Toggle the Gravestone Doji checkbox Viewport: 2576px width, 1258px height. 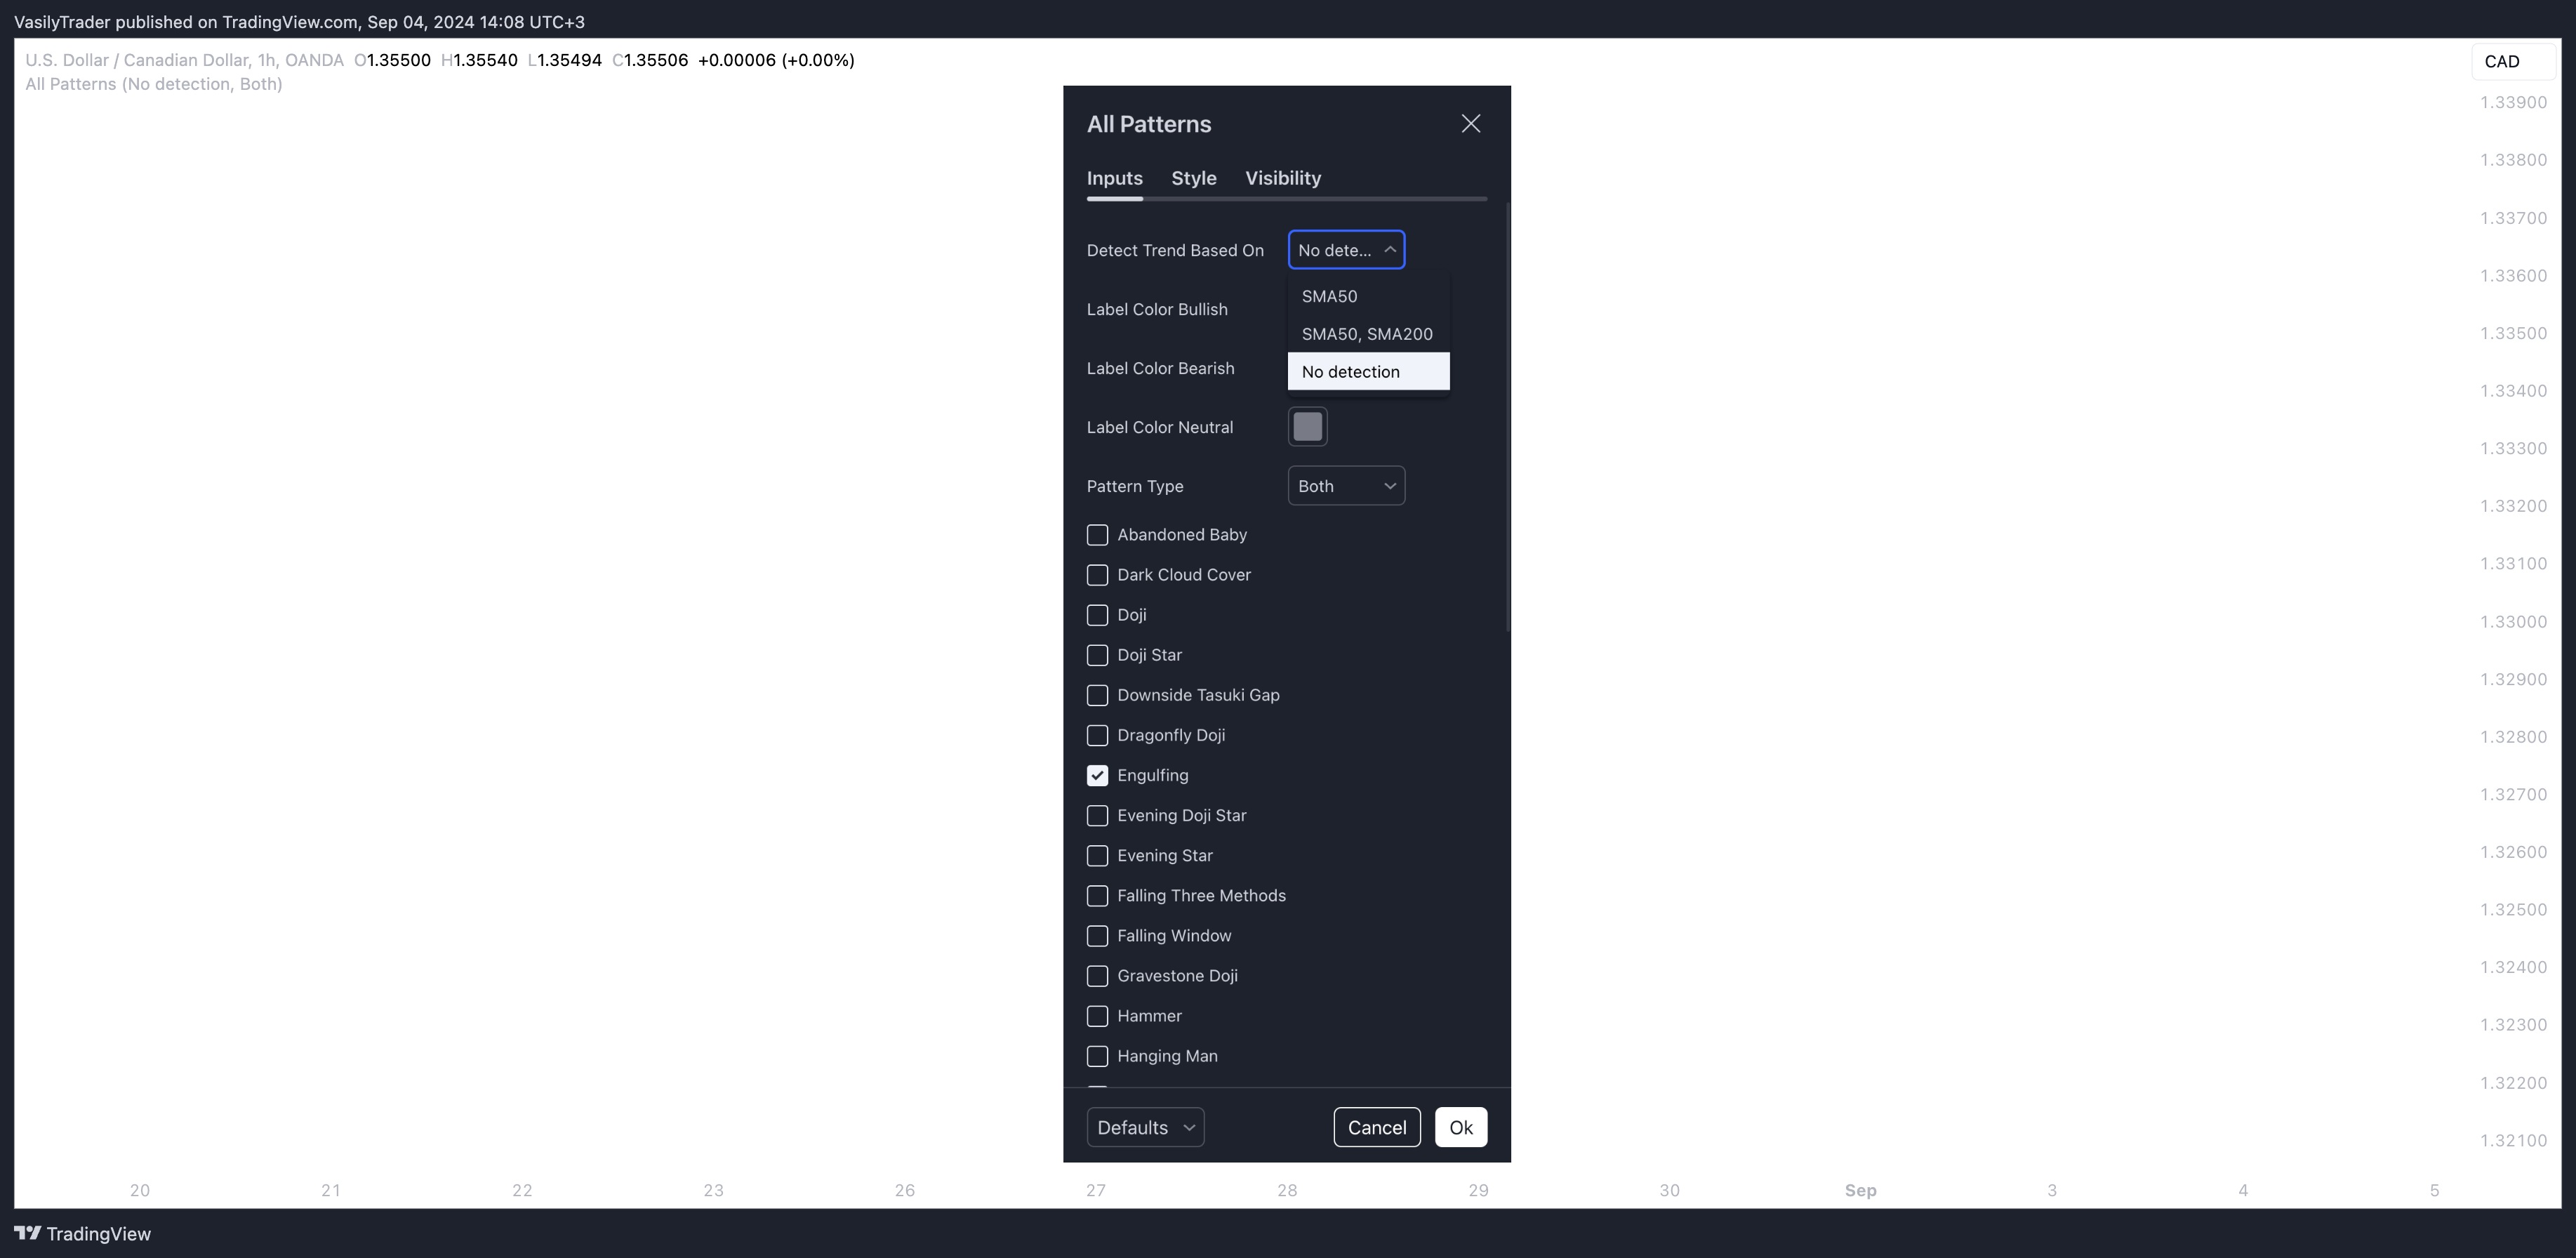point(1097,975)
